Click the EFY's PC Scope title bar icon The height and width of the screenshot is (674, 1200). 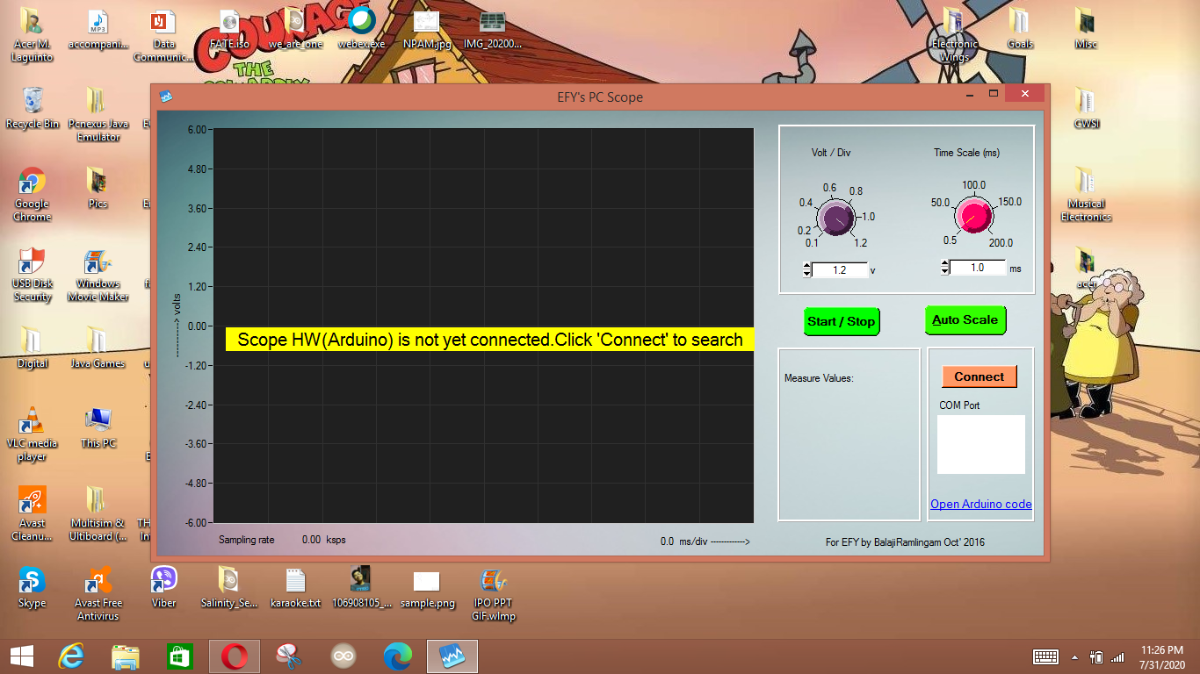click(167, 96)
